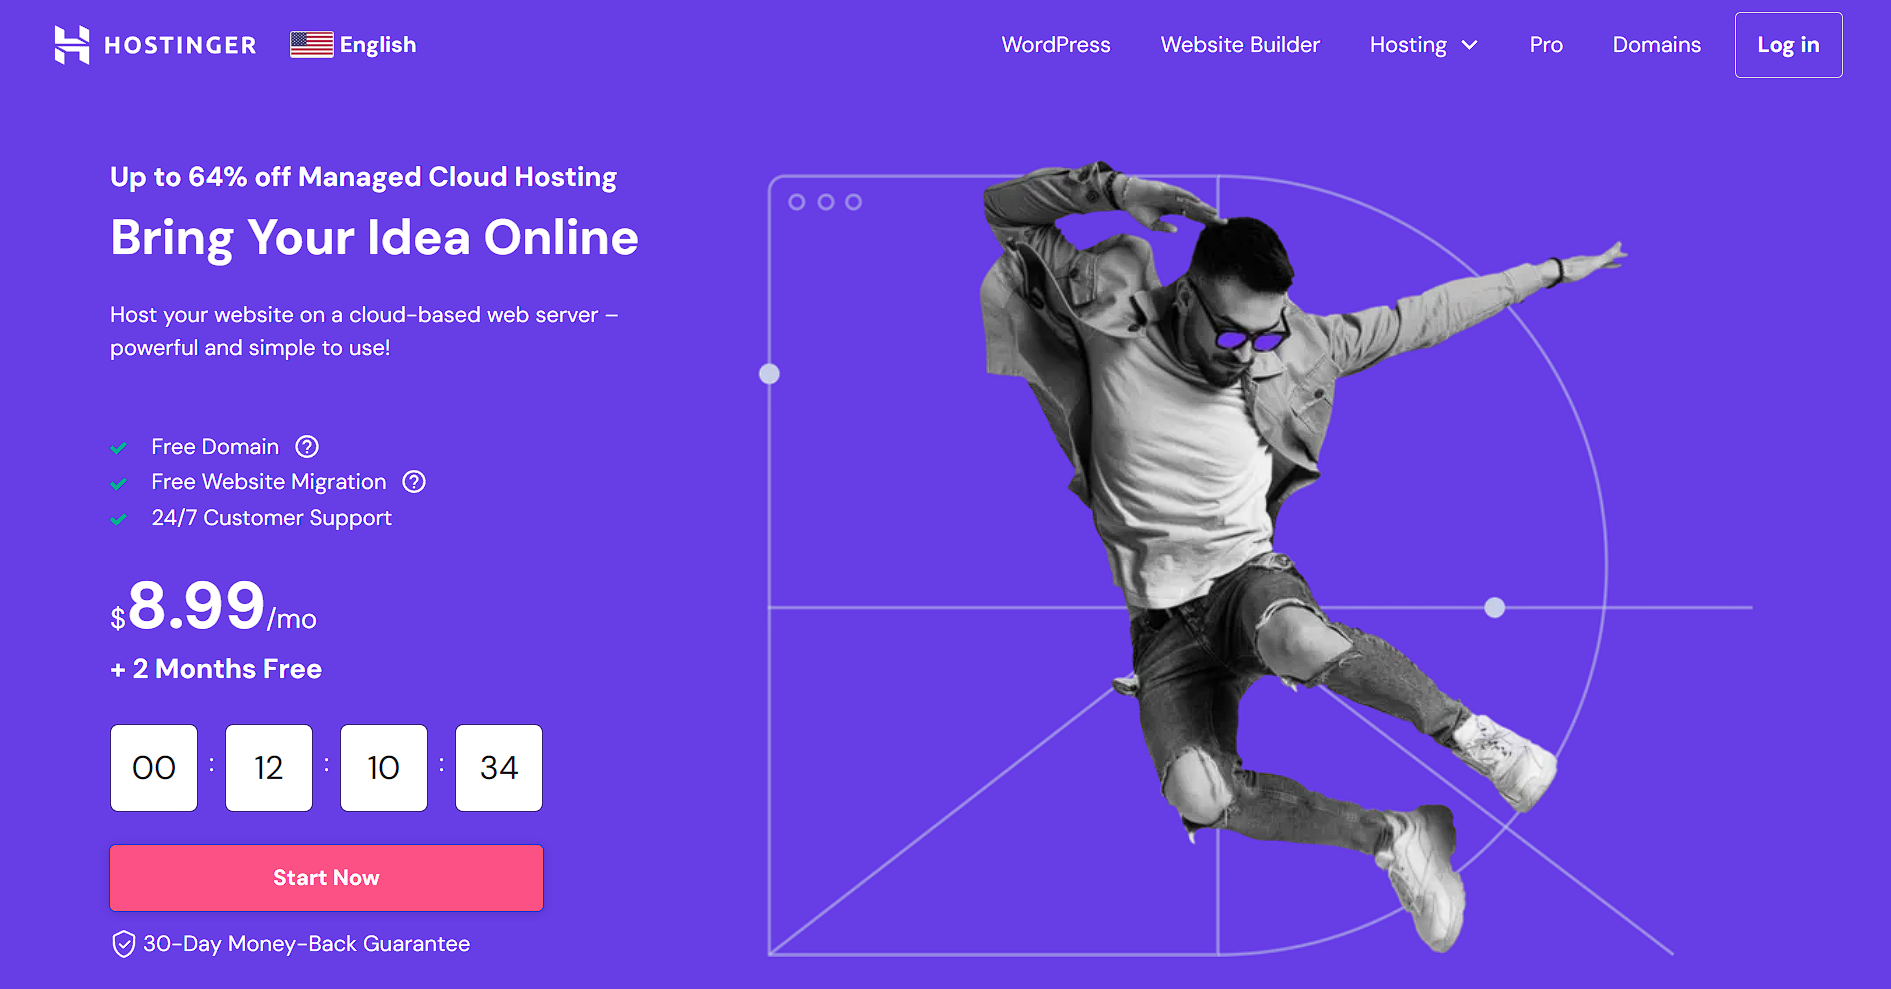1891x989 pixels.
Task: Expand the Hosting dropdown chevron
Action: (1469, 45)
